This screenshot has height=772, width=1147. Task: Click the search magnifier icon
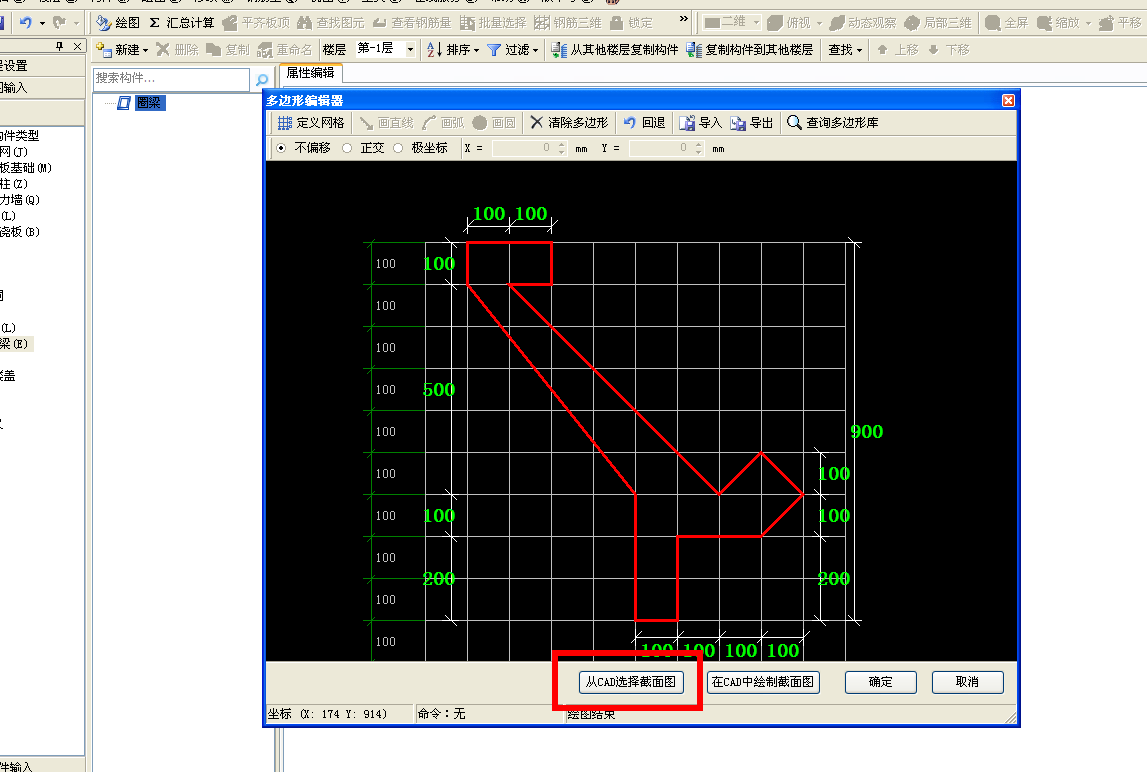coord(262,79)
